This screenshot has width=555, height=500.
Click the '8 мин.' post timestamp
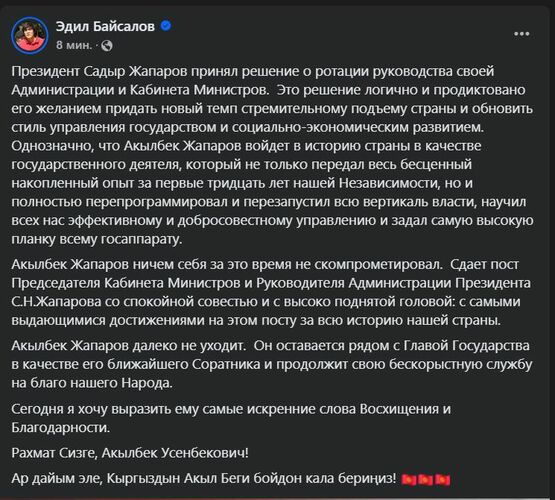pyautogui.click(x=74, y=45)
